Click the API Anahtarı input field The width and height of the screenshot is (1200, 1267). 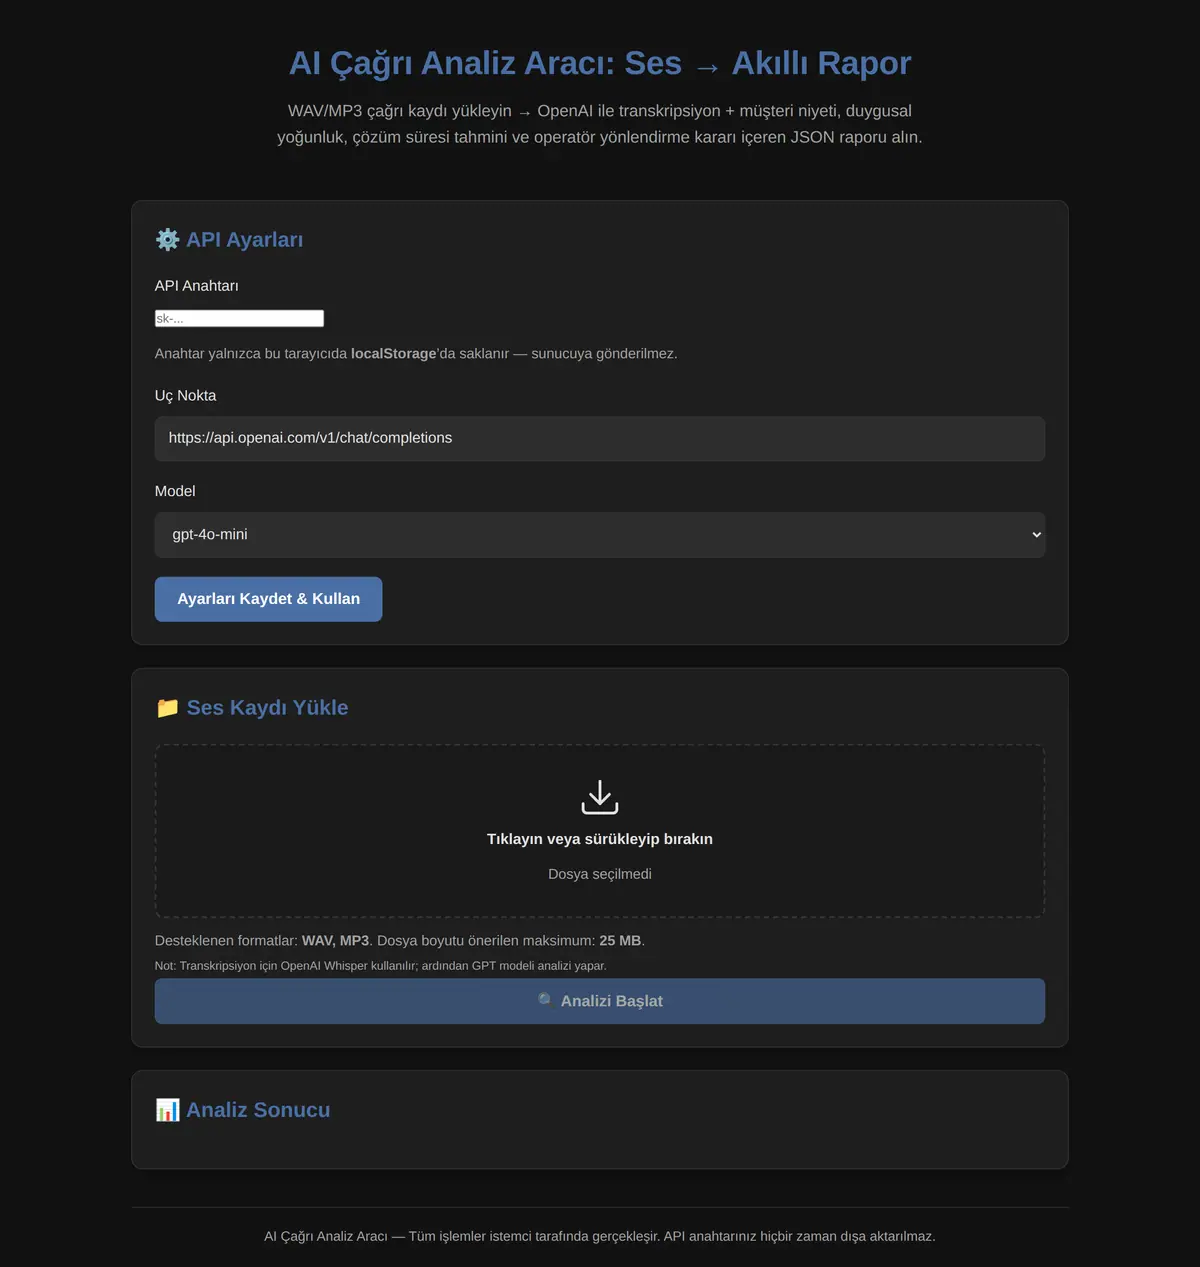[239, 318]
